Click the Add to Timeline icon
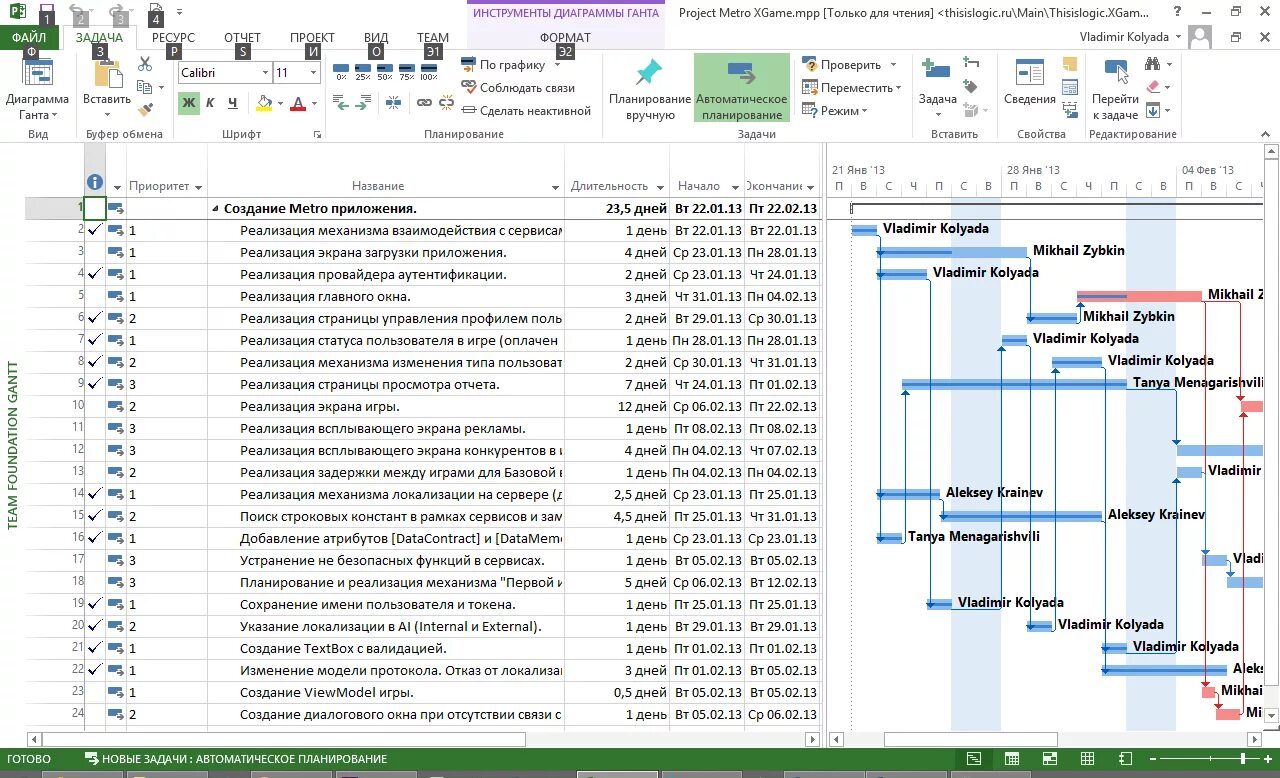1280x778 pixels. (x=1071, y=110)
